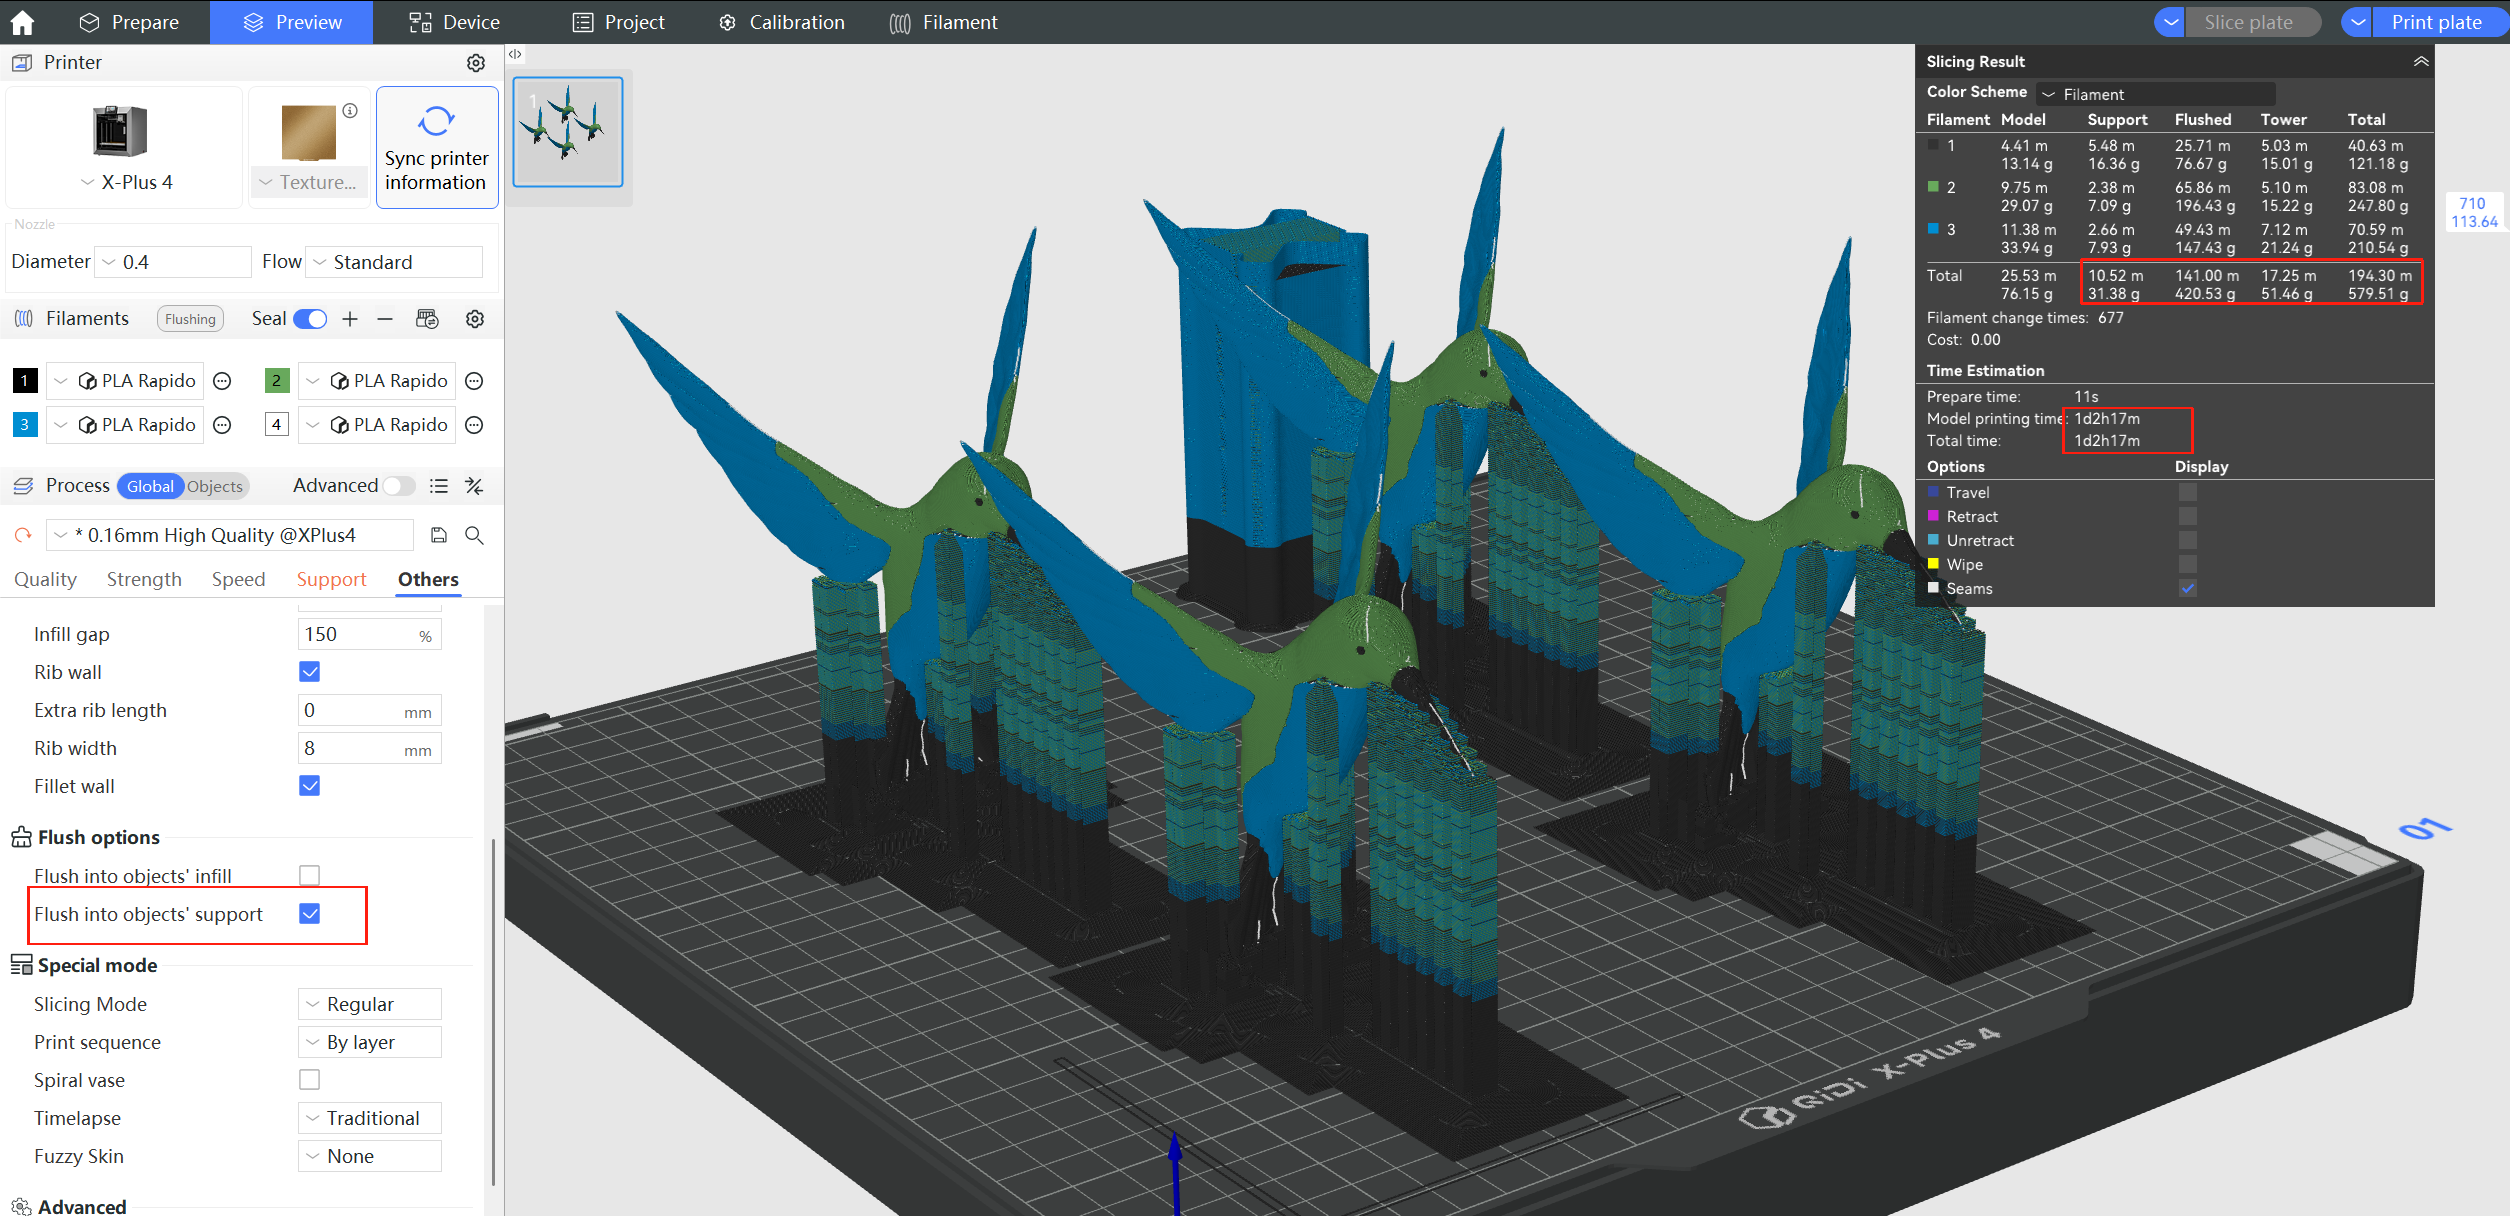Switch to the Prepare tab
This screenshot has height=1216, width=2510.
point(129,22)
